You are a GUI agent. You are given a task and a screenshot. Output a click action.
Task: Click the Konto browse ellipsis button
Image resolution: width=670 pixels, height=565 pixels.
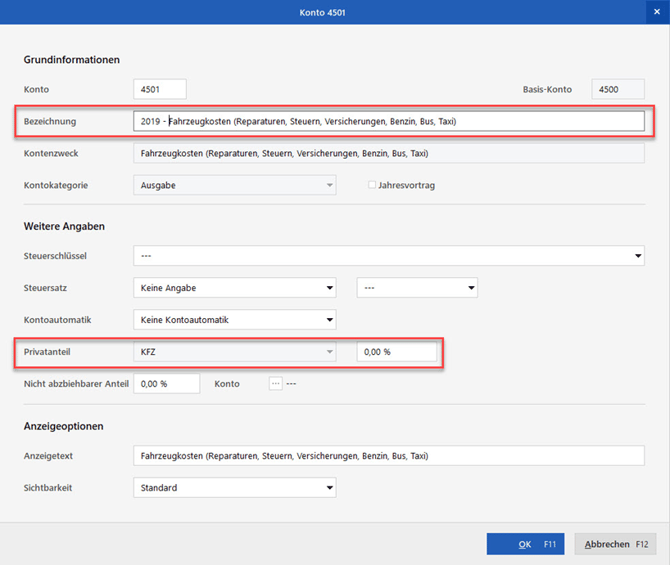276,384
